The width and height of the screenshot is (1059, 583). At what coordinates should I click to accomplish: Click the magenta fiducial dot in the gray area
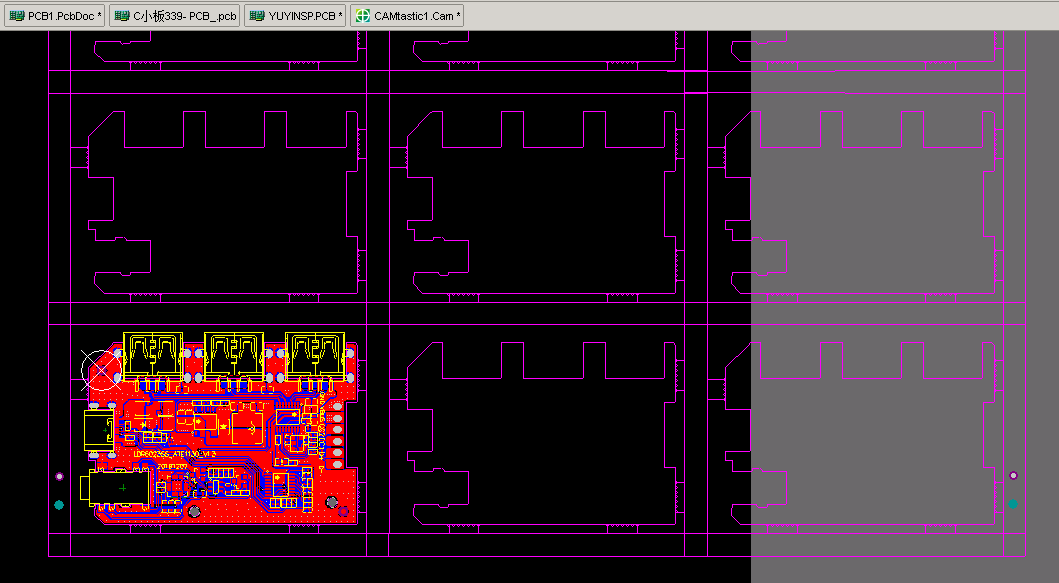pos(1013,476)
